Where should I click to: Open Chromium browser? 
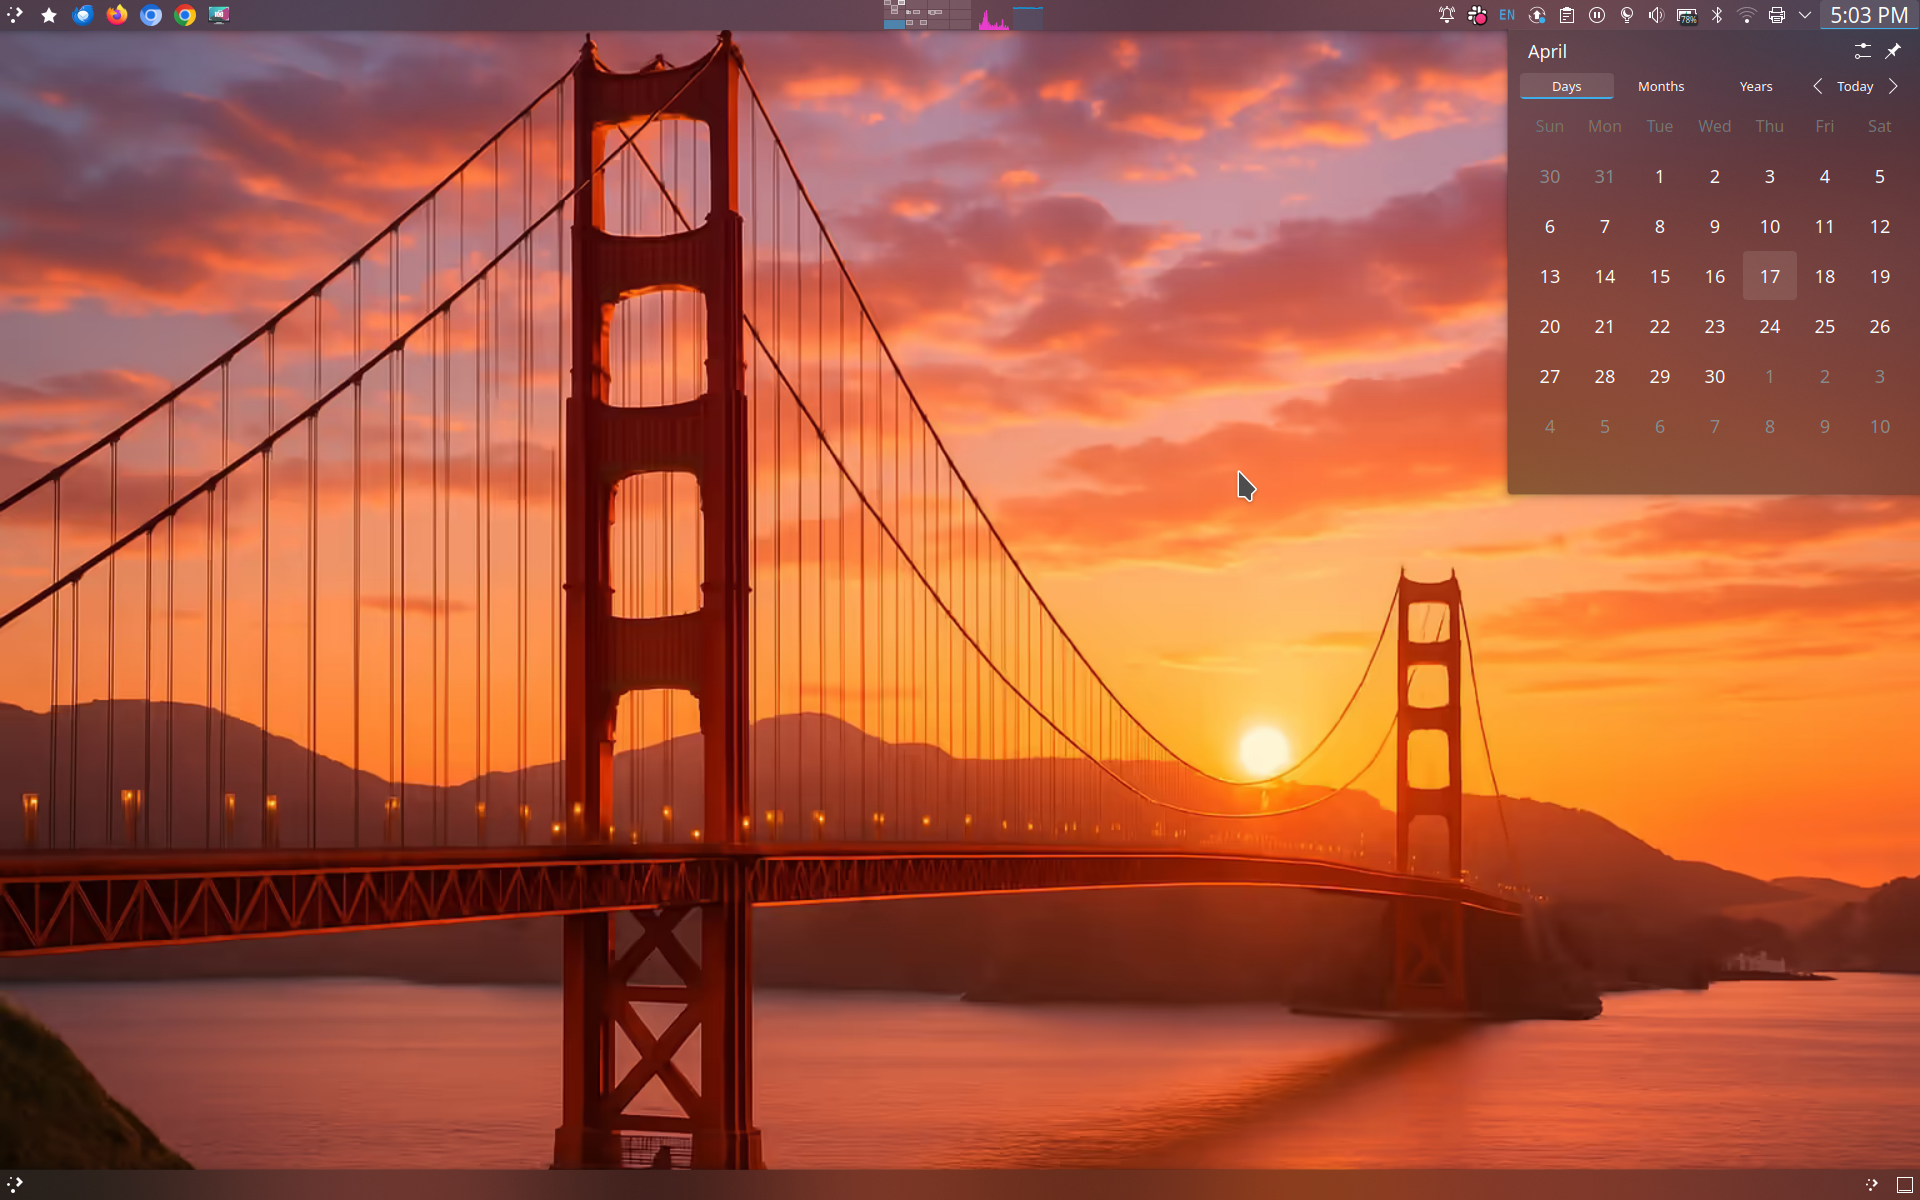coord(151,15)
